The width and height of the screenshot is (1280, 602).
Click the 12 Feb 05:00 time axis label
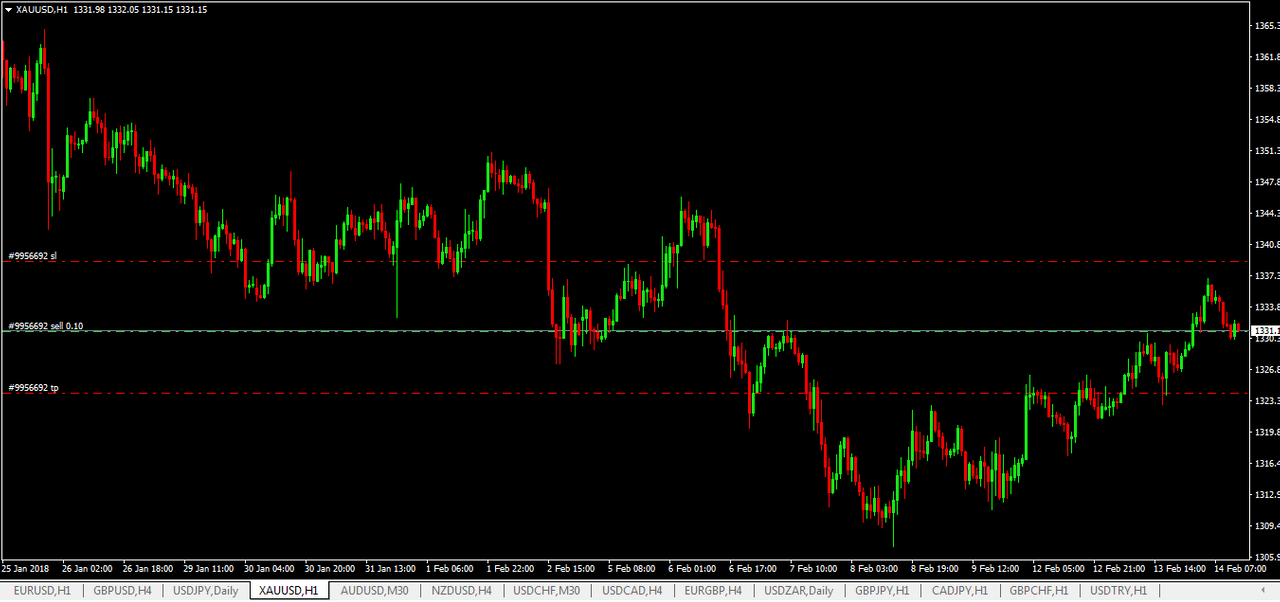(x=1056, y=568)
